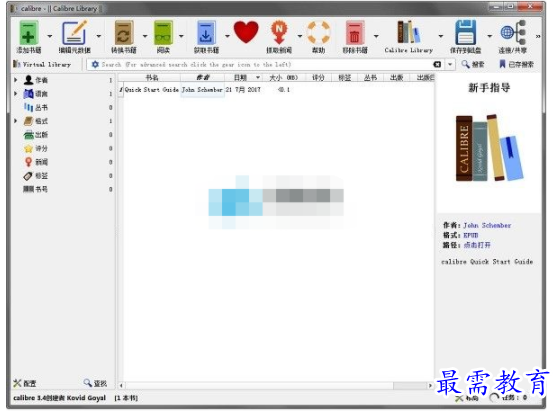Screen dimensions: 558x414
Task: Sort by the Rating column header
Action: [x=318, y=78]
